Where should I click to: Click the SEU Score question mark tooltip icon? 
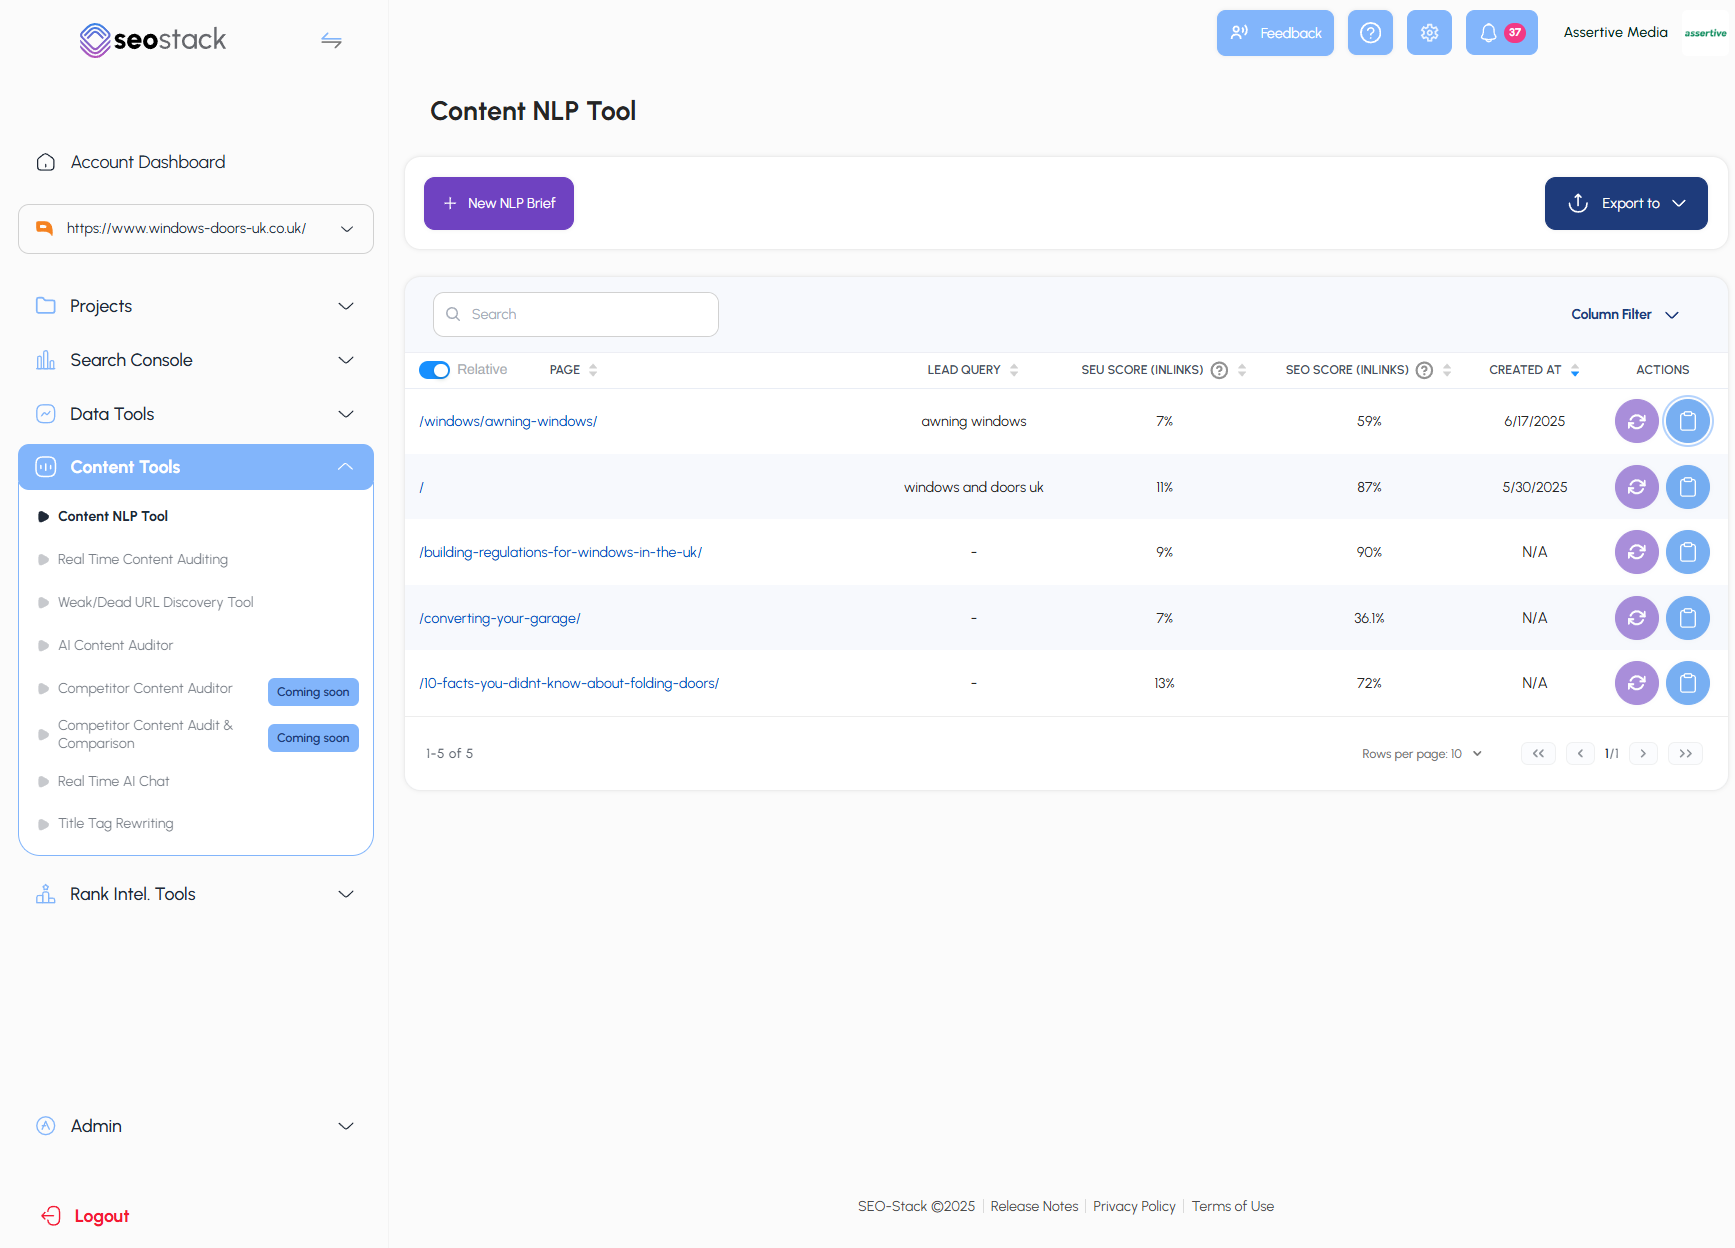coord(1219,370)
